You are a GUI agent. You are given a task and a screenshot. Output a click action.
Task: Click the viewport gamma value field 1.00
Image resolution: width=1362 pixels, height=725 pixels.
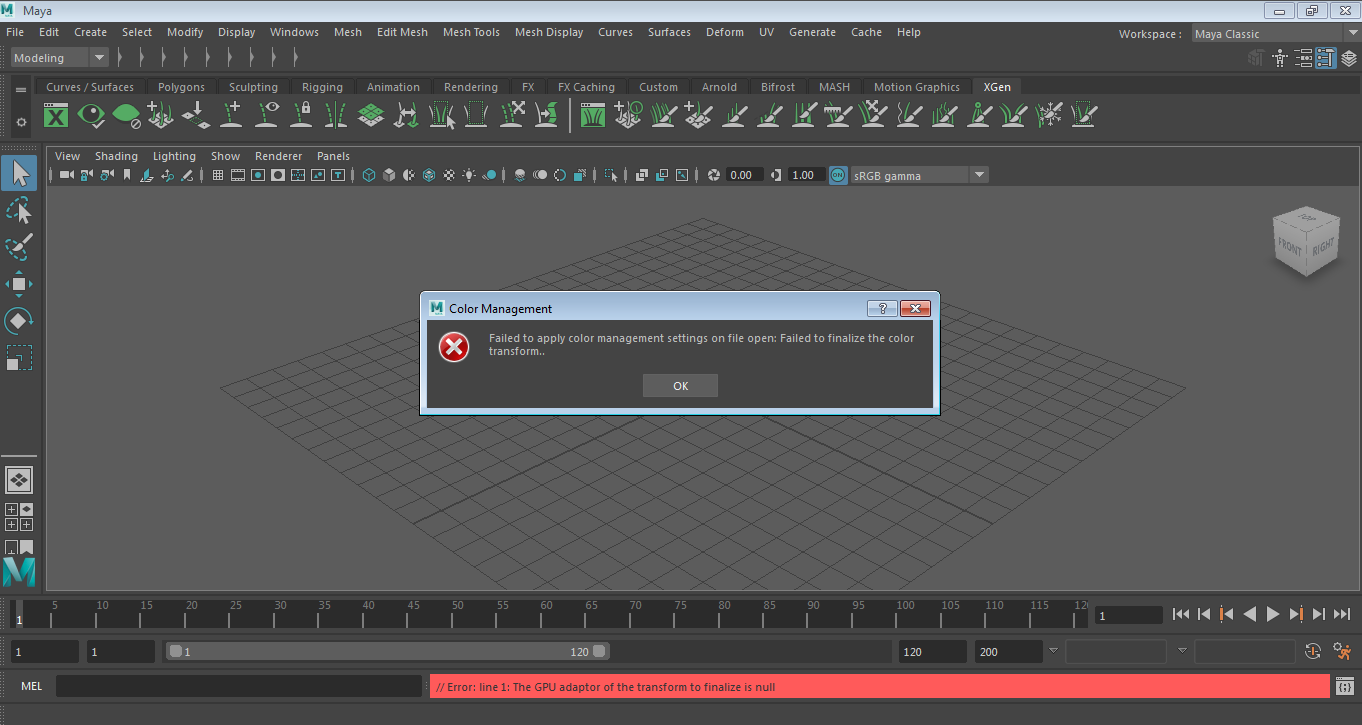pos(805,175)
